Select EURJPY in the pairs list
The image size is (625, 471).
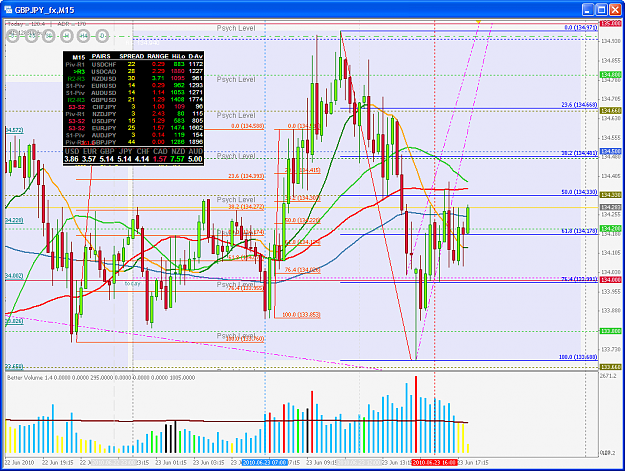click(104, 128)
